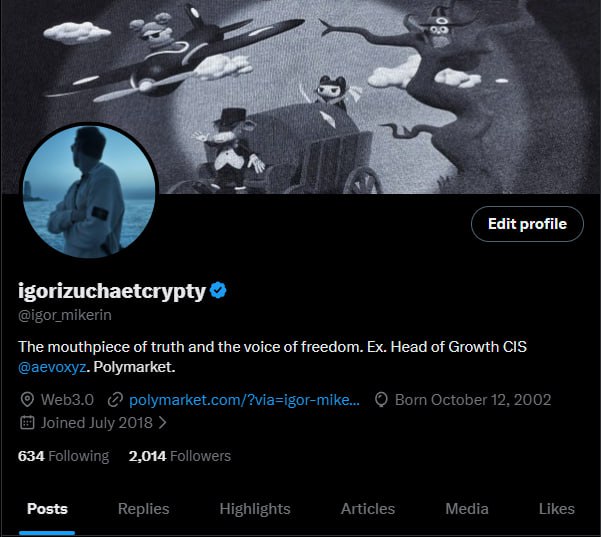Viewport: 601px width, 537px height.
Task: Open the circular profile avatar photo
Action: tap(89, 190)
